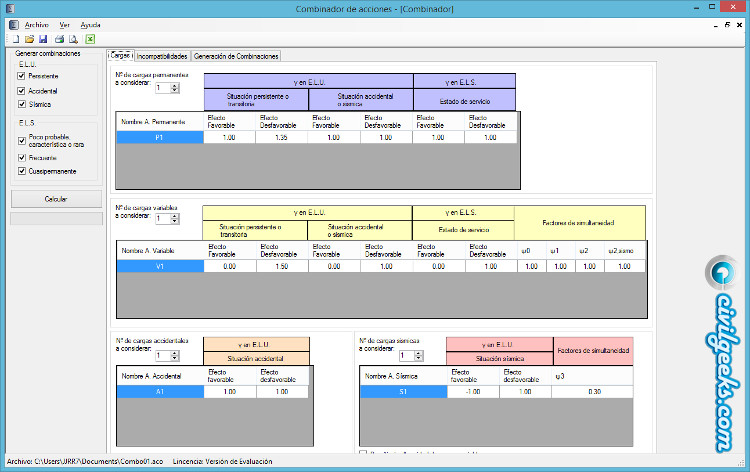
Task: Click the Open folder toolbar icon
Action: 29,39
